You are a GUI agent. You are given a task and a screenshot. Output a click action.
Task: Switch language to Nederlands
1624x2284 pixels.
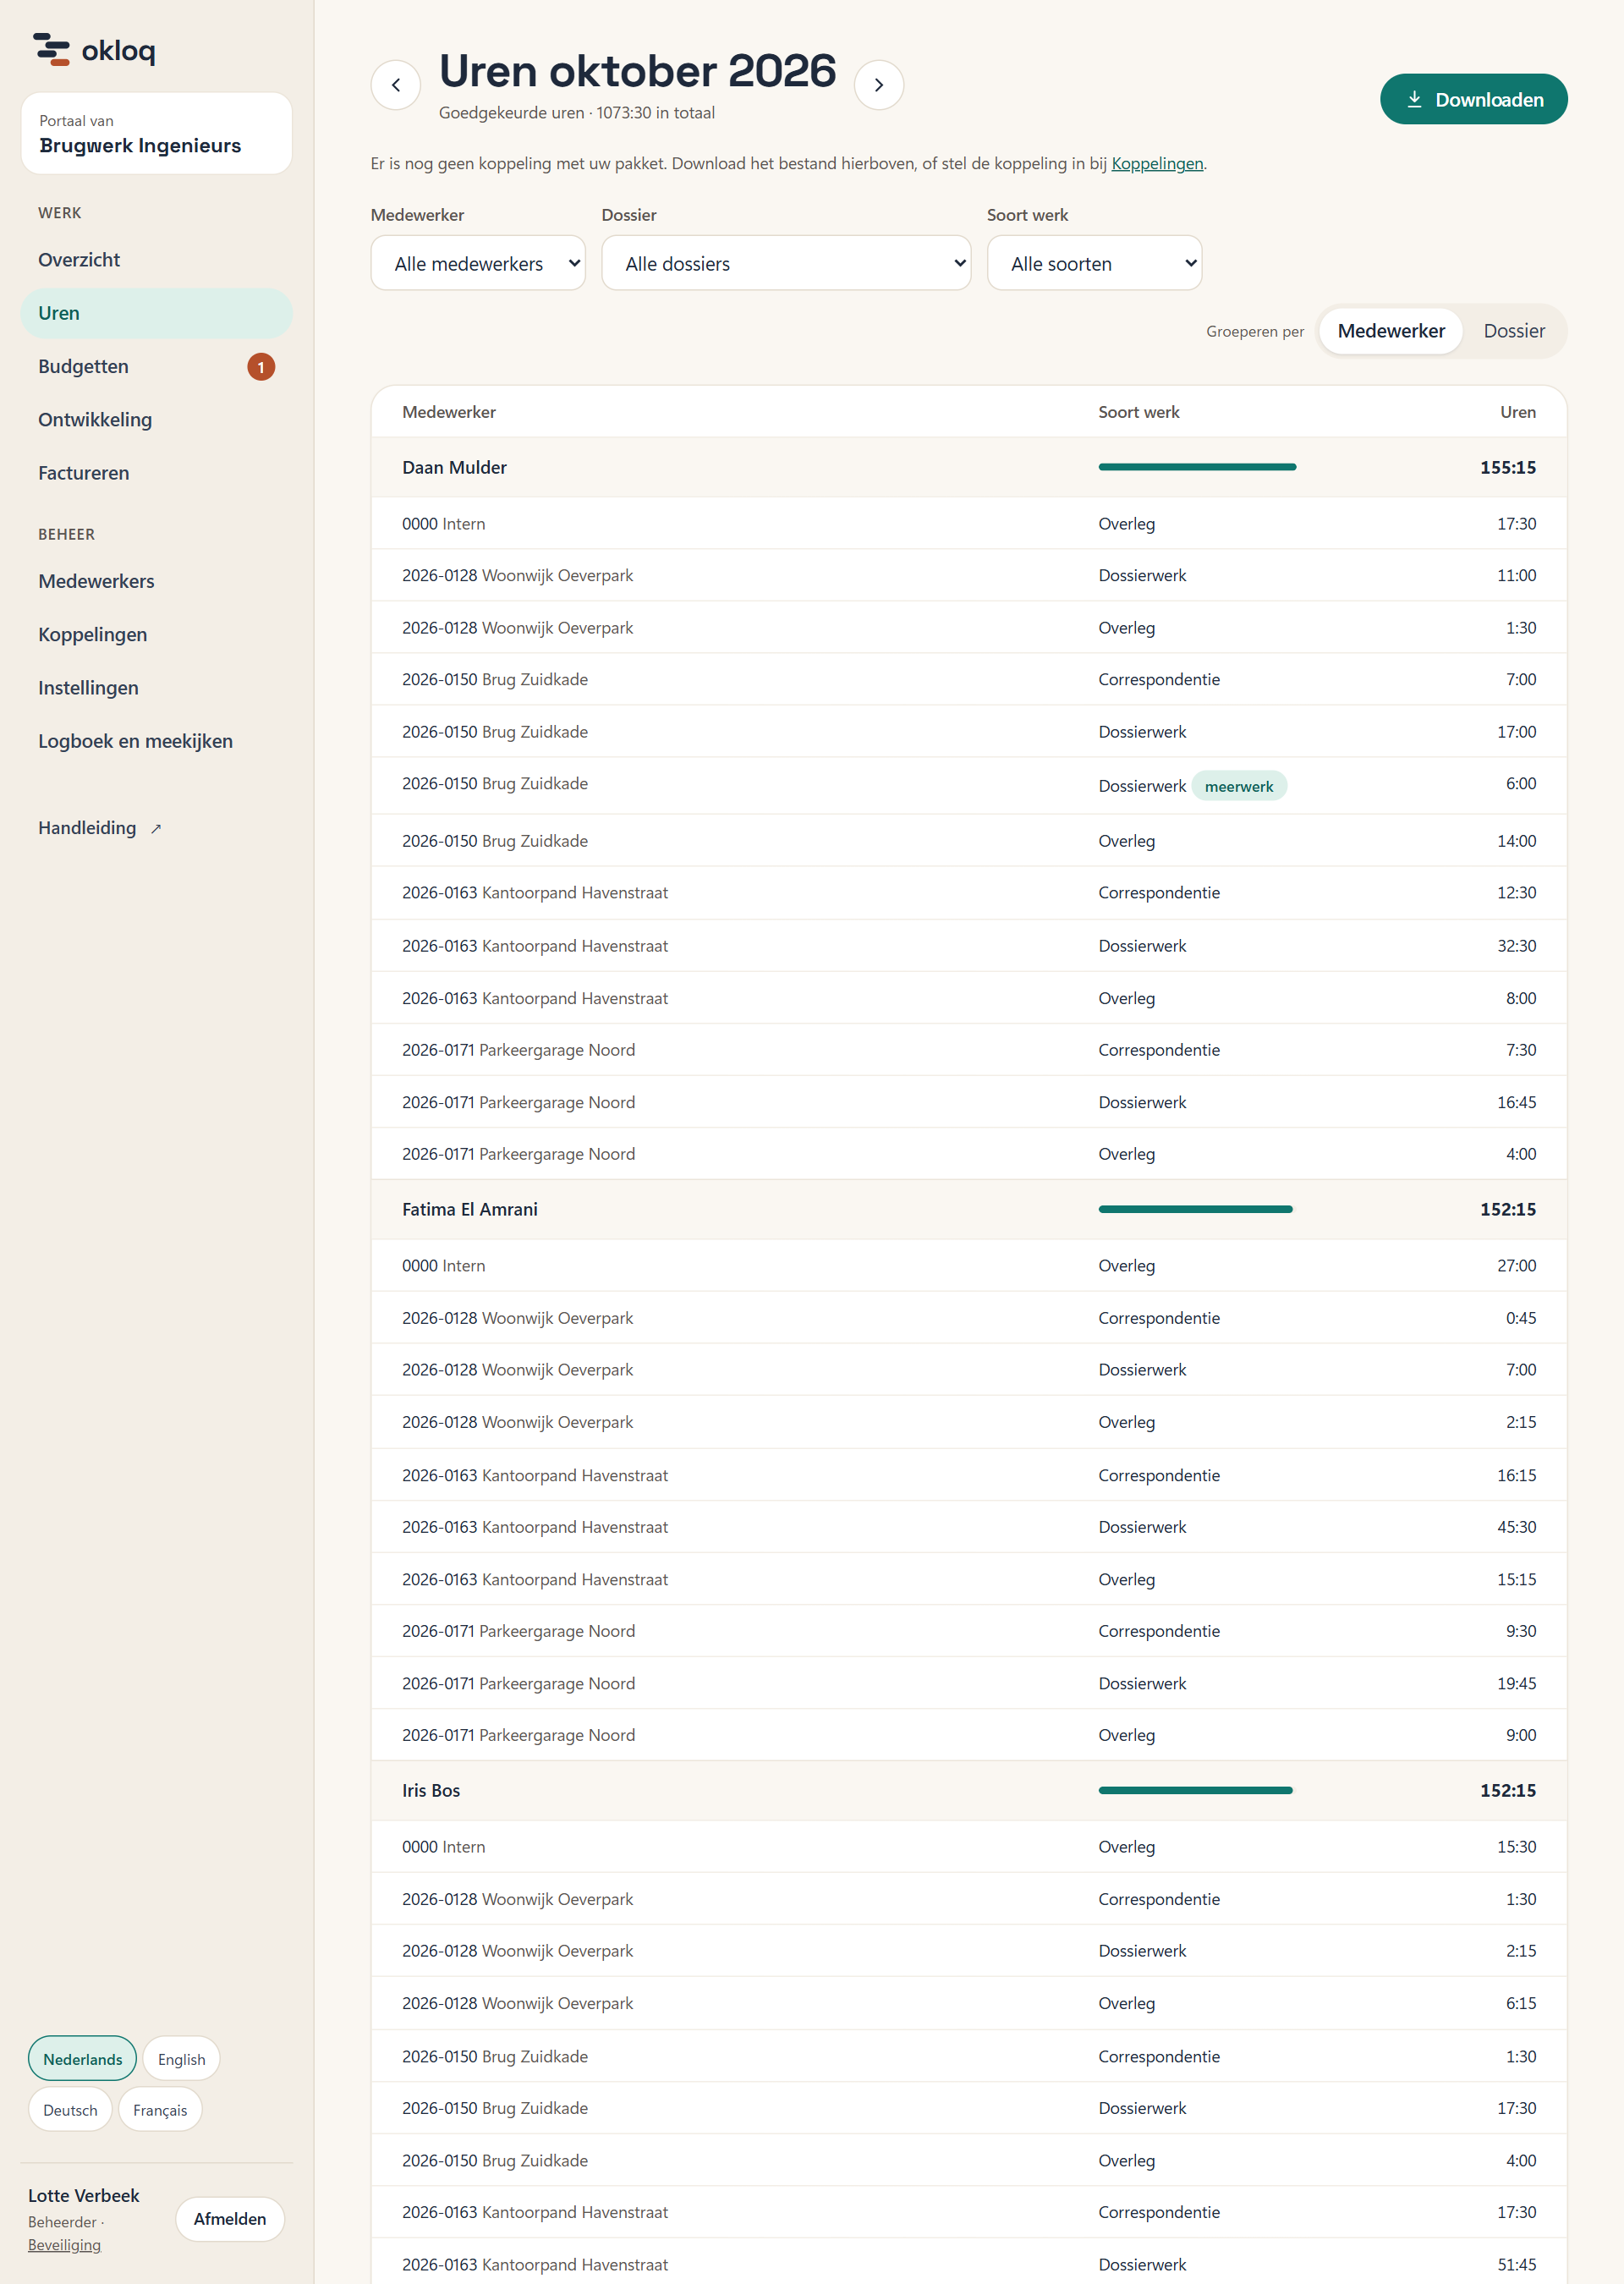82,2058
